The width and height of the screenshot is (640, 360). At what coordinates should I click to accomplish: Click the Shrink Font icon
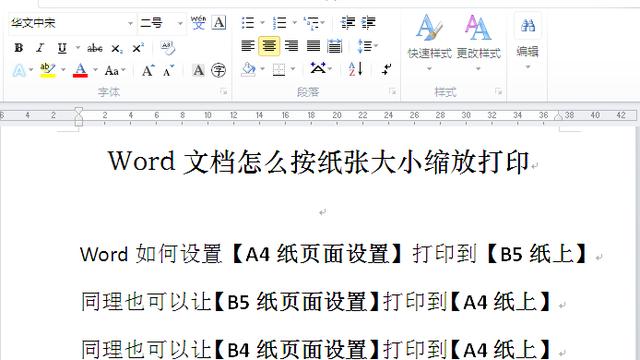[x=168, y=71]
